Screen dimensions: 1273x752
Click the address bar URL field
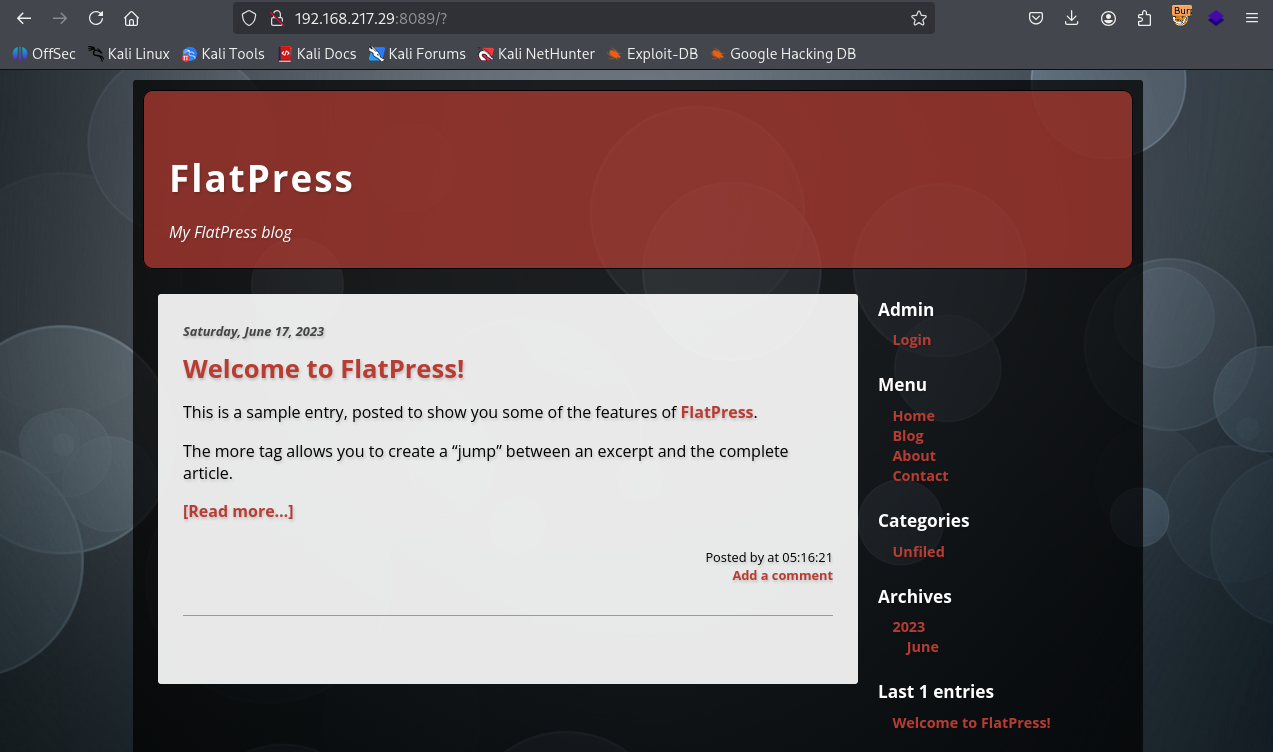point(600,18)
